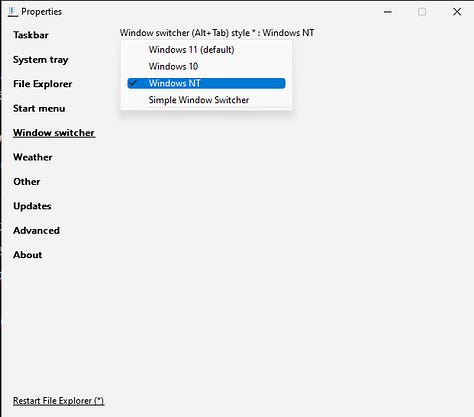
Task: Choose Simple Window Switcher option
Action: tap(206, 100)
